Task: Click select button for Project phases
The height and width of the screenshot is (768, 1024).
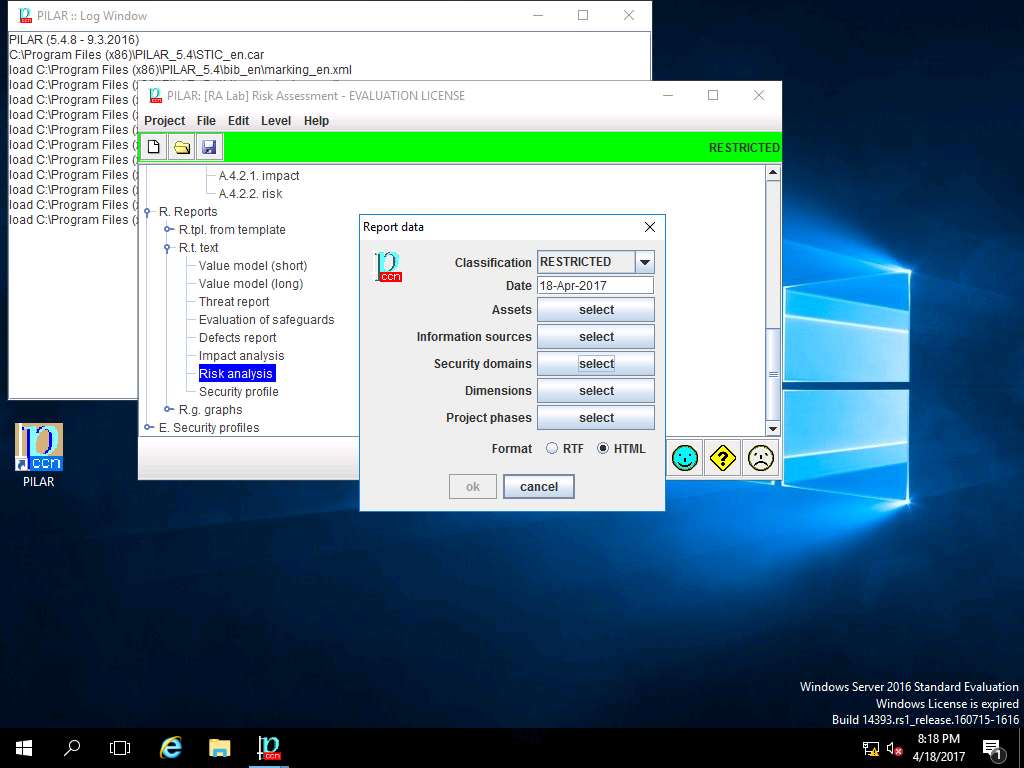Action: (x=596, y=417)
